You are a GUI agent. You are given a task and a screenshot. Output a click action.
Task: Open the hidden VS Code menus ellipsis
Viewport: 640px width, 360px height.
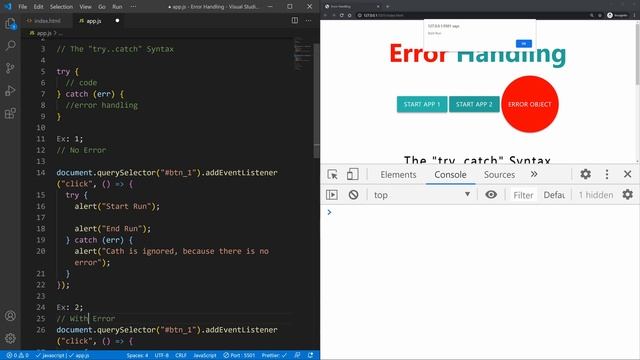[133, 7]
